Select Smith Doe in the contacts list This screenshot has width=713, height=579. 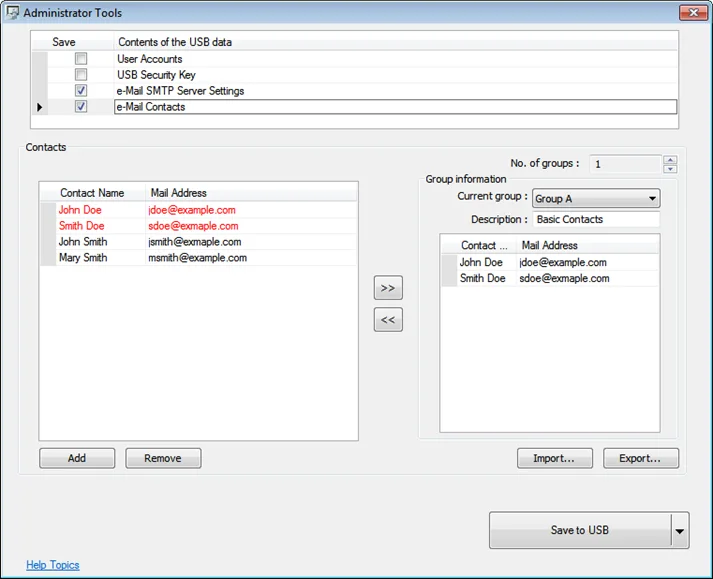[81, 226]
